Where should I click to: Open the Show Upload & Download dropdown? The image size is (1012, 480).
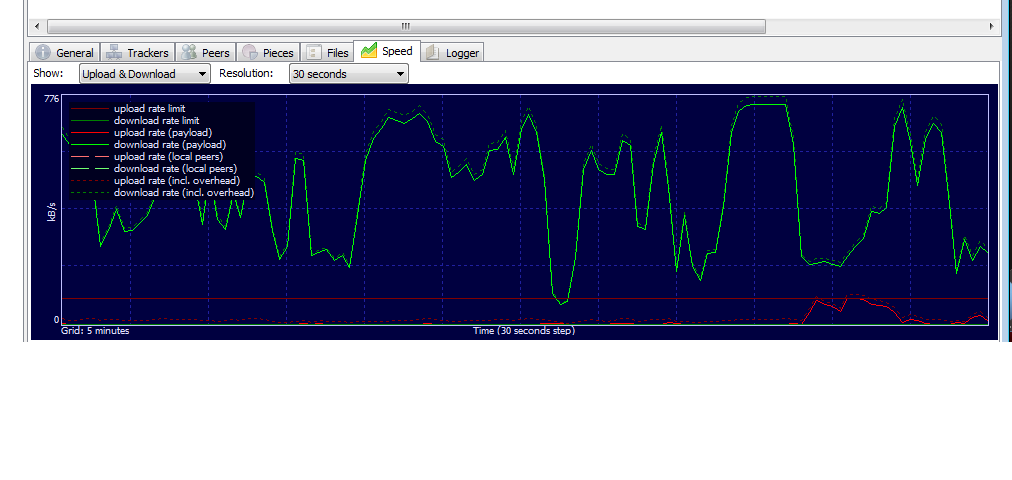[x=145, y=74]
